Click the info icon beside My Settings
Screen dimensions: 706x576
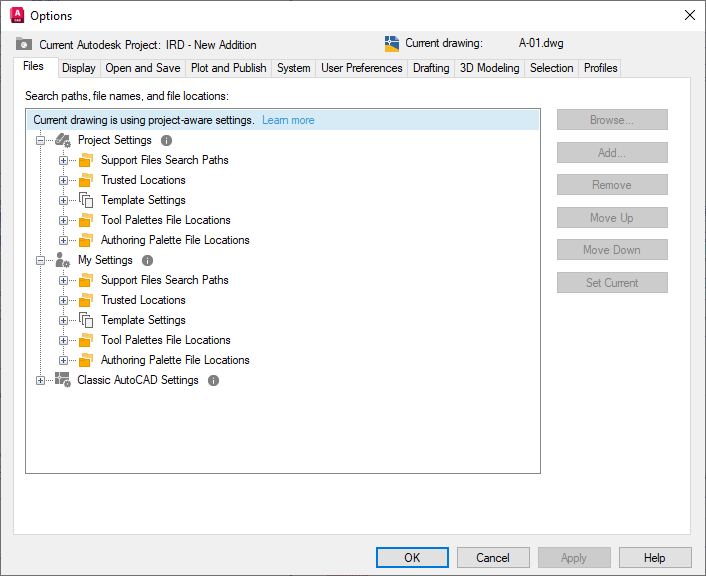pos(147,260)
